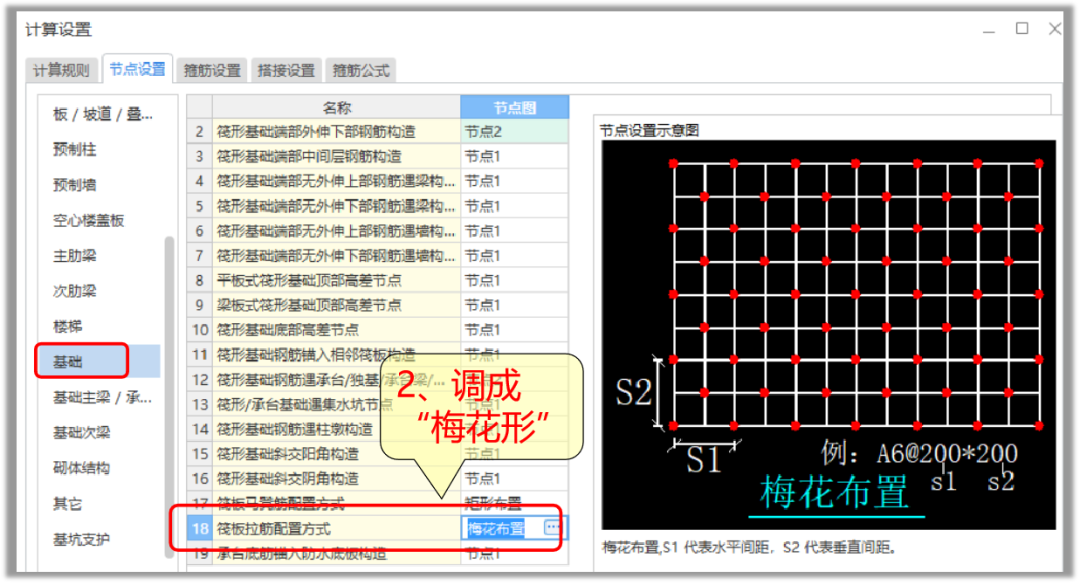Image resolution: width=1080 pixels, height=585 pixels.
Task: Select 砌体结构 in the sidebar
Action: click(81, 468)
